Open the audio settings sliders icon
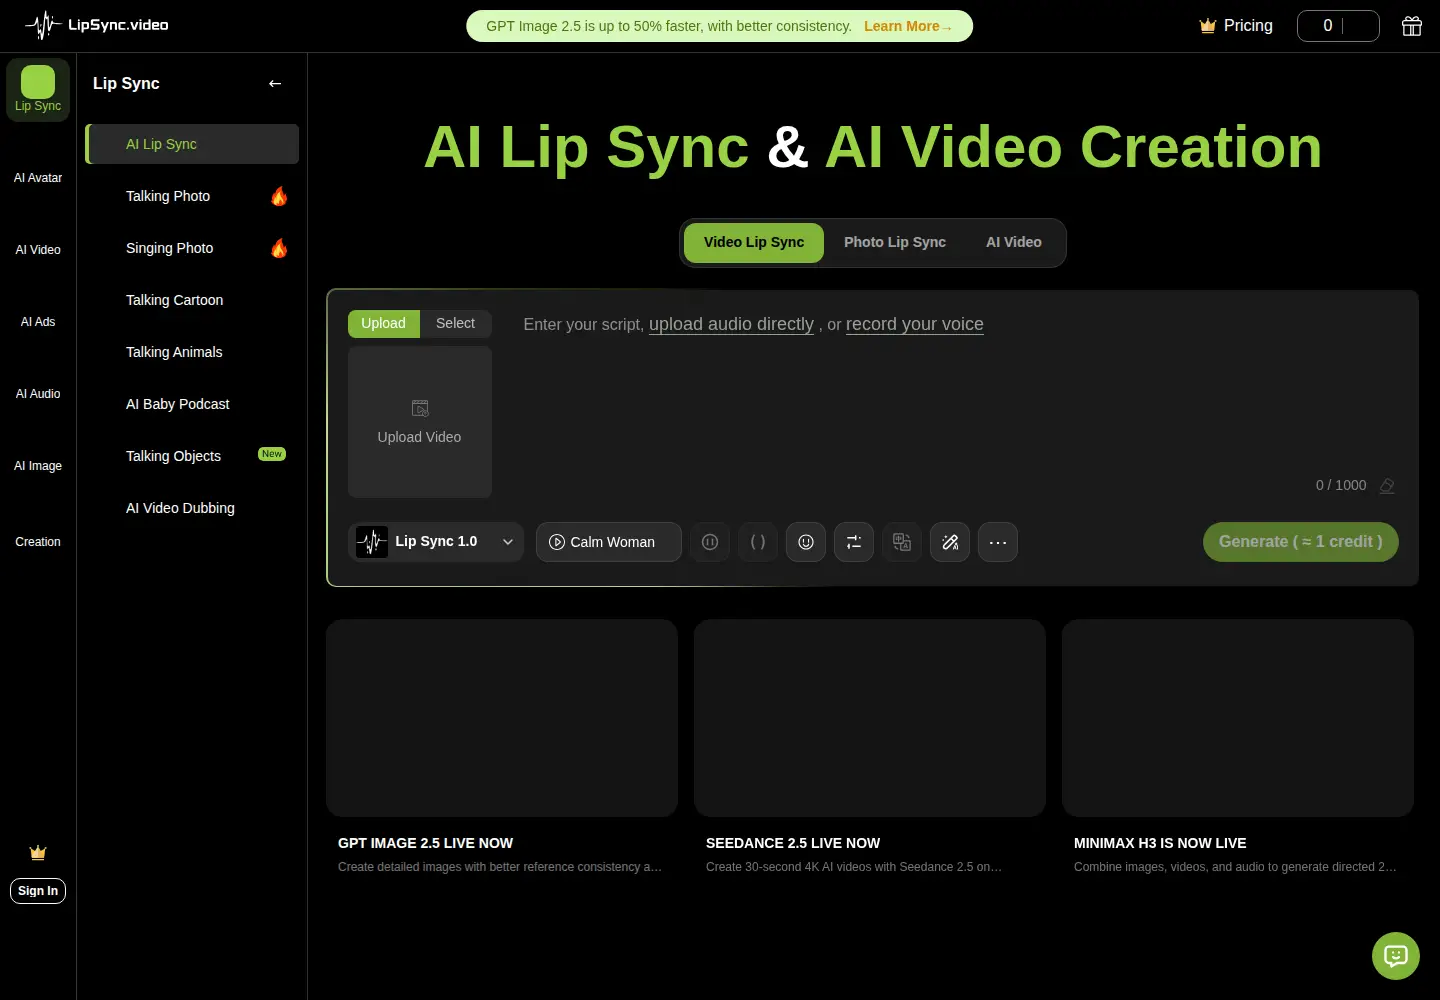1440x1000 pixels. tap(854, 542)
